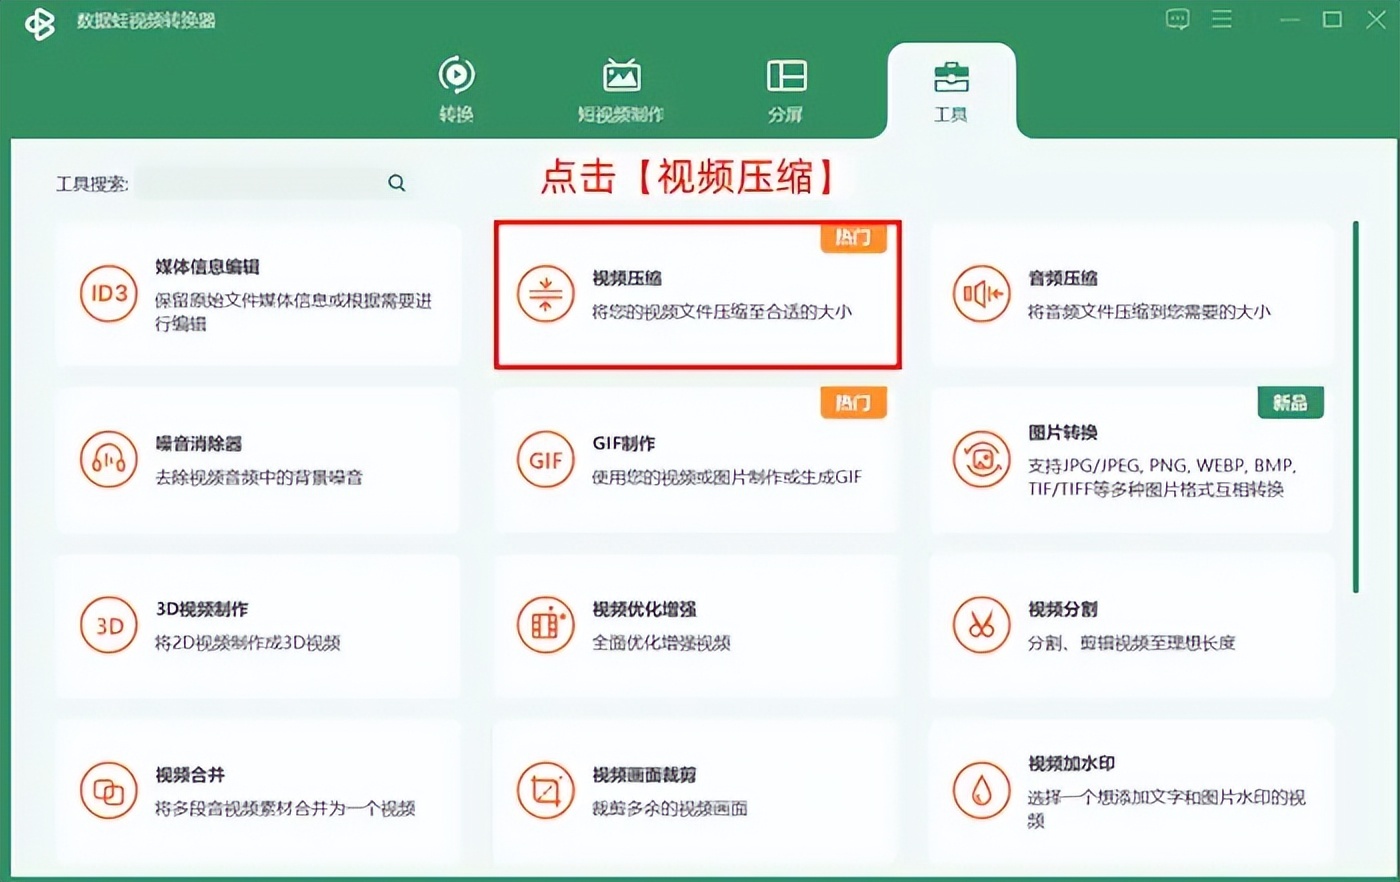Open the 图片转换 tool title

click(1063, 433)
